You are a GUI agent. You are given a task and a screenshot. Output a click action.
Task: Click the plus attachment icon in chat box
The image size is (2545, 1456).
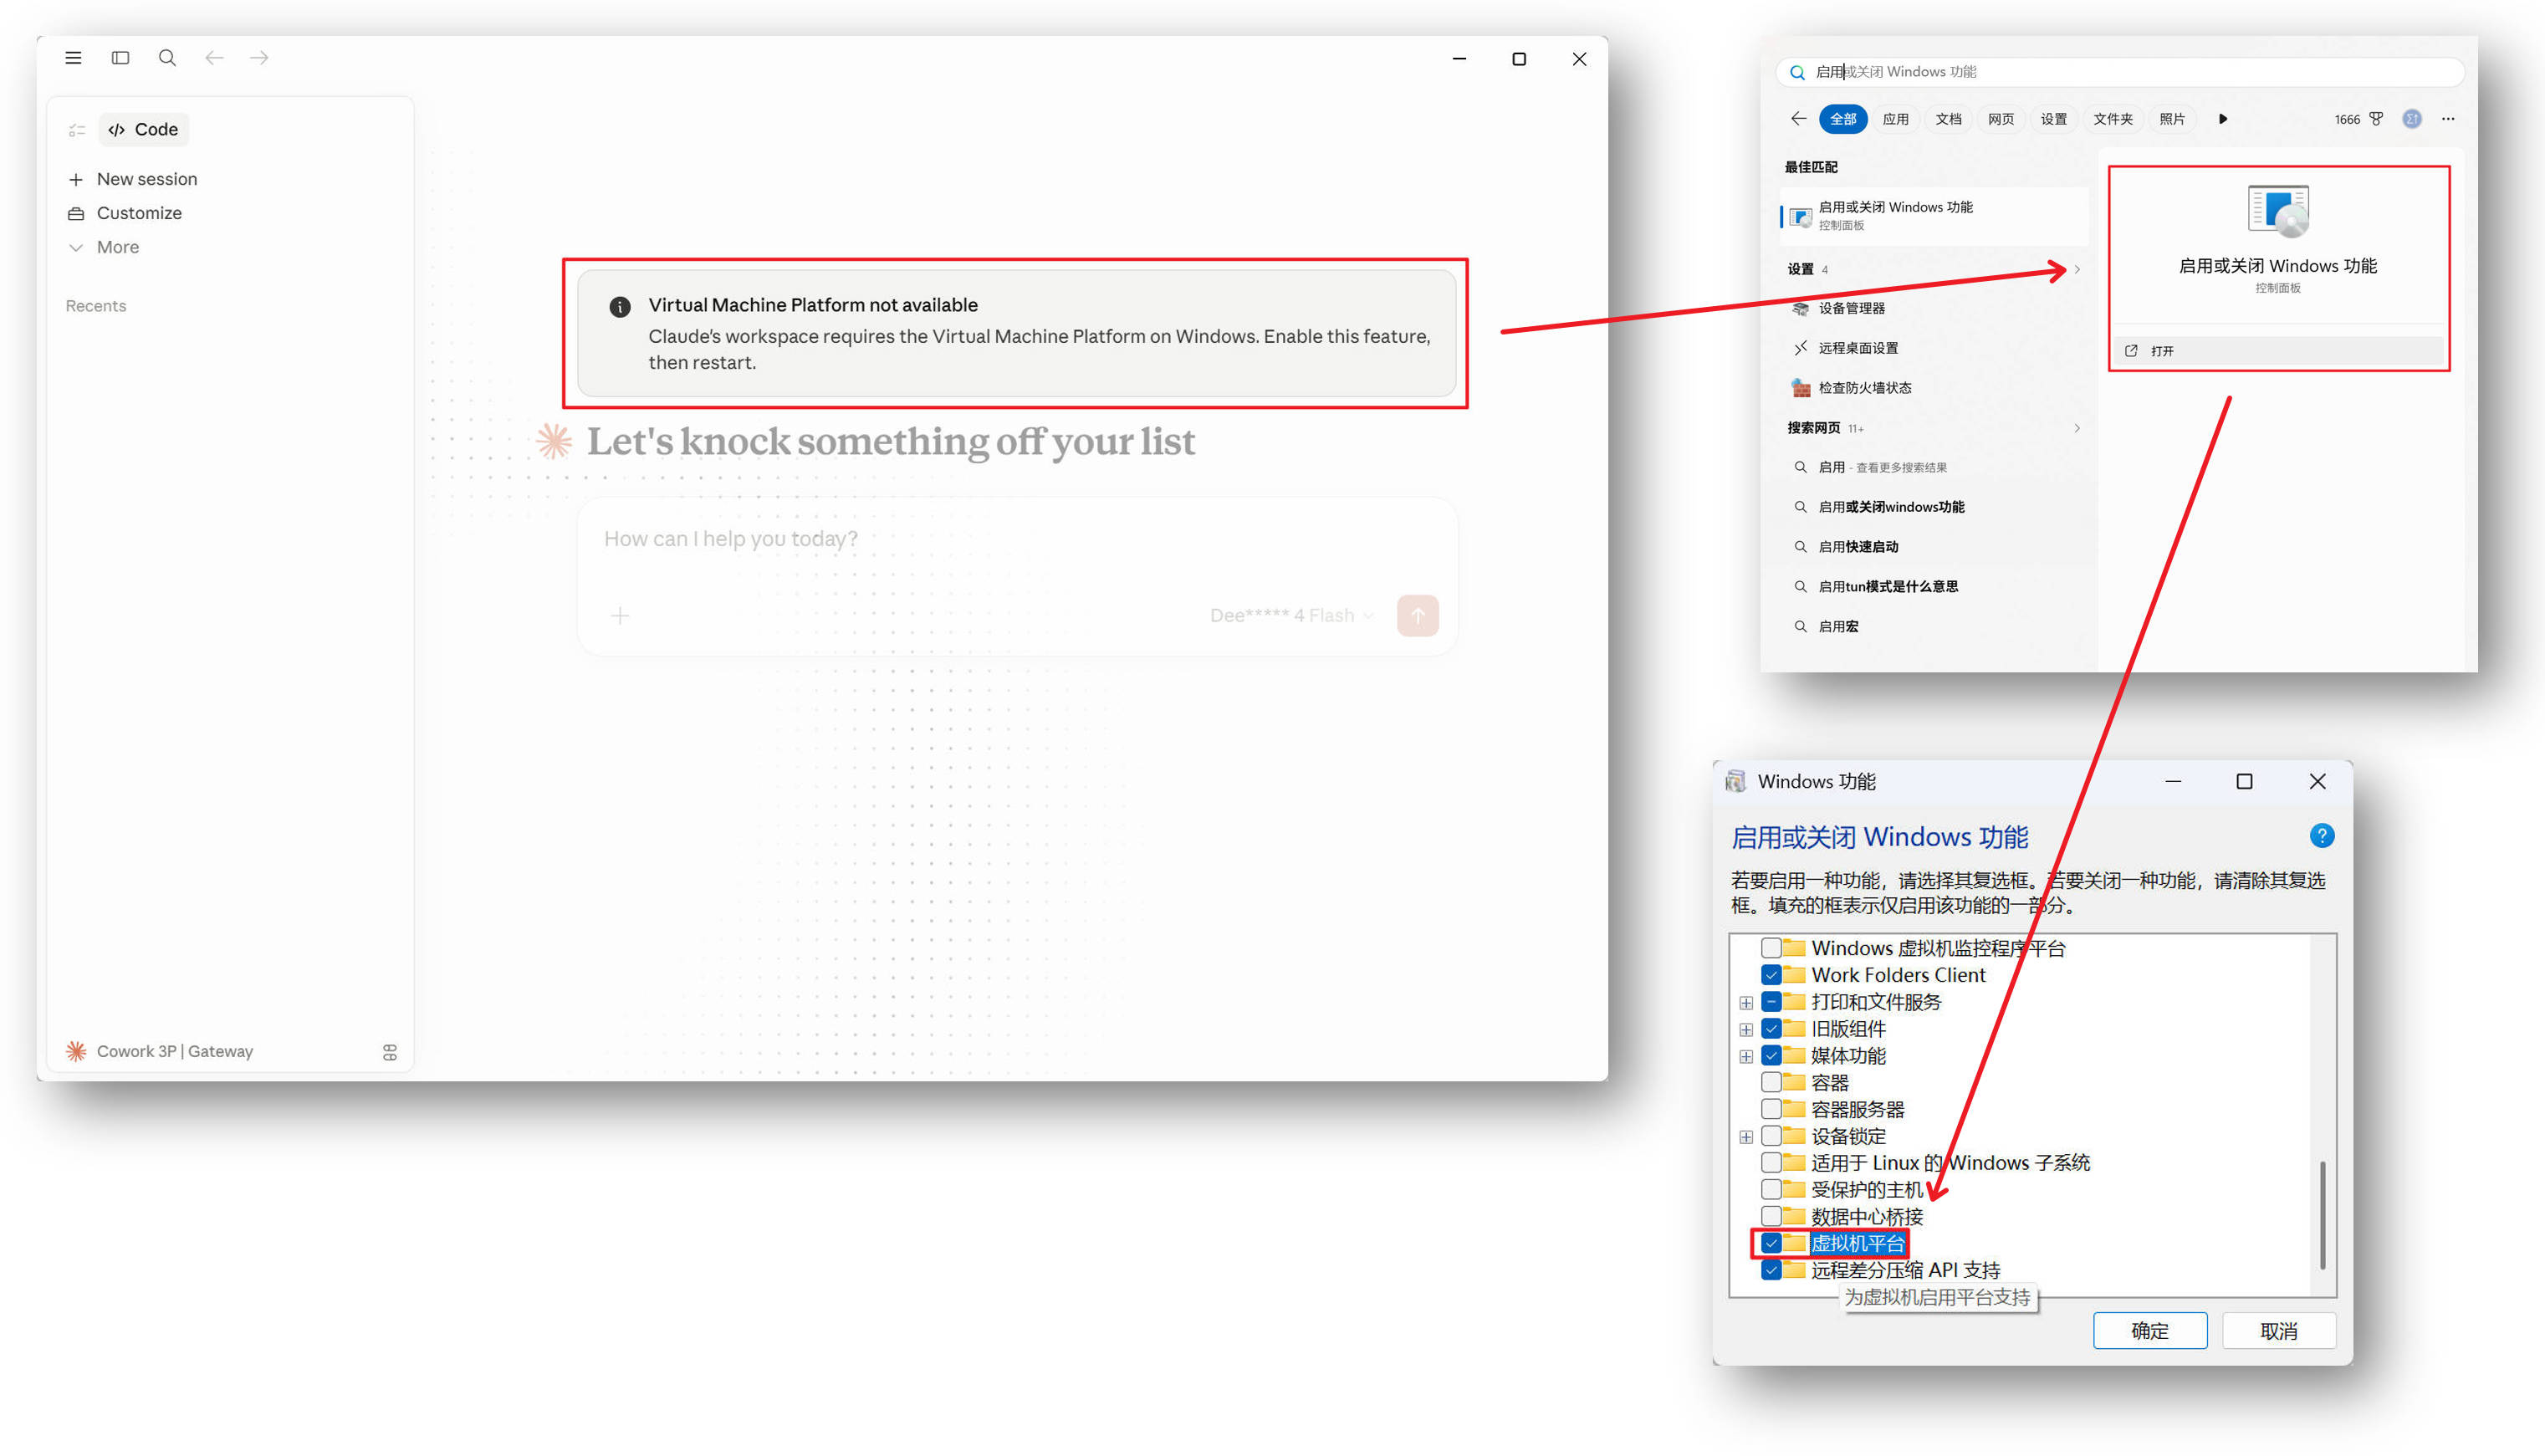(620, 615)
